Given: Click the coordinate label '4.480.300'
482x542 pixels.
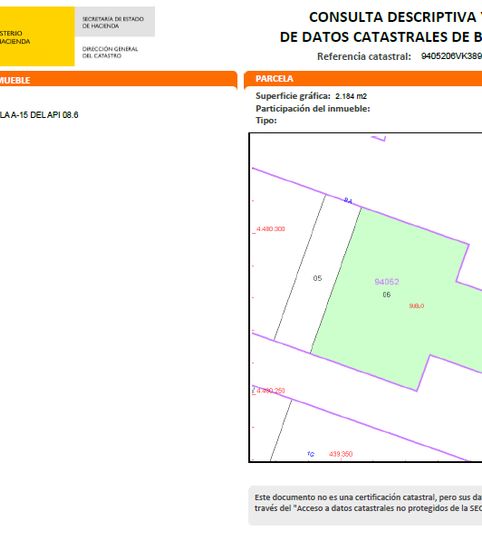Looking at the screenshot, I should click(271, 229).
